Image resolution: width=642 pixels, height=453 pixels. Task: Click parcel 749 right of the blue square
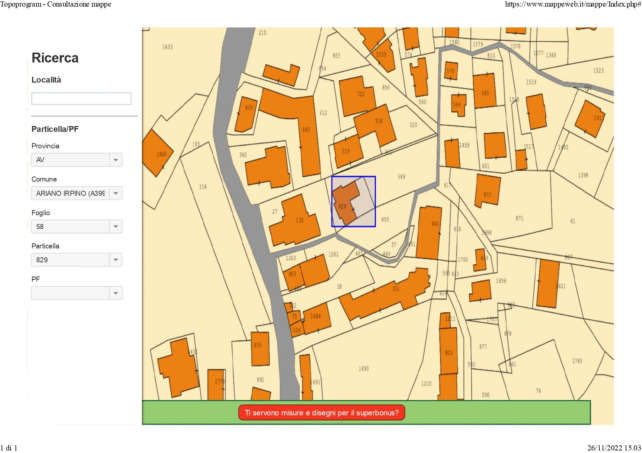click(402, 177)
